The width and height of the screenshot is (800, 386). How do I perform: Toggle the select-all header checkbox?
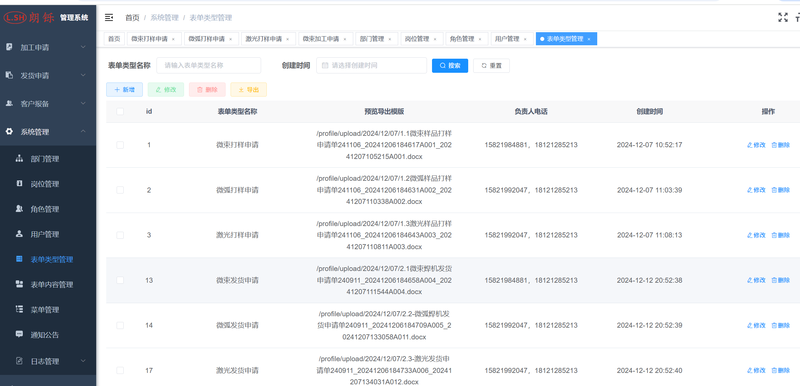pos(120,111)
